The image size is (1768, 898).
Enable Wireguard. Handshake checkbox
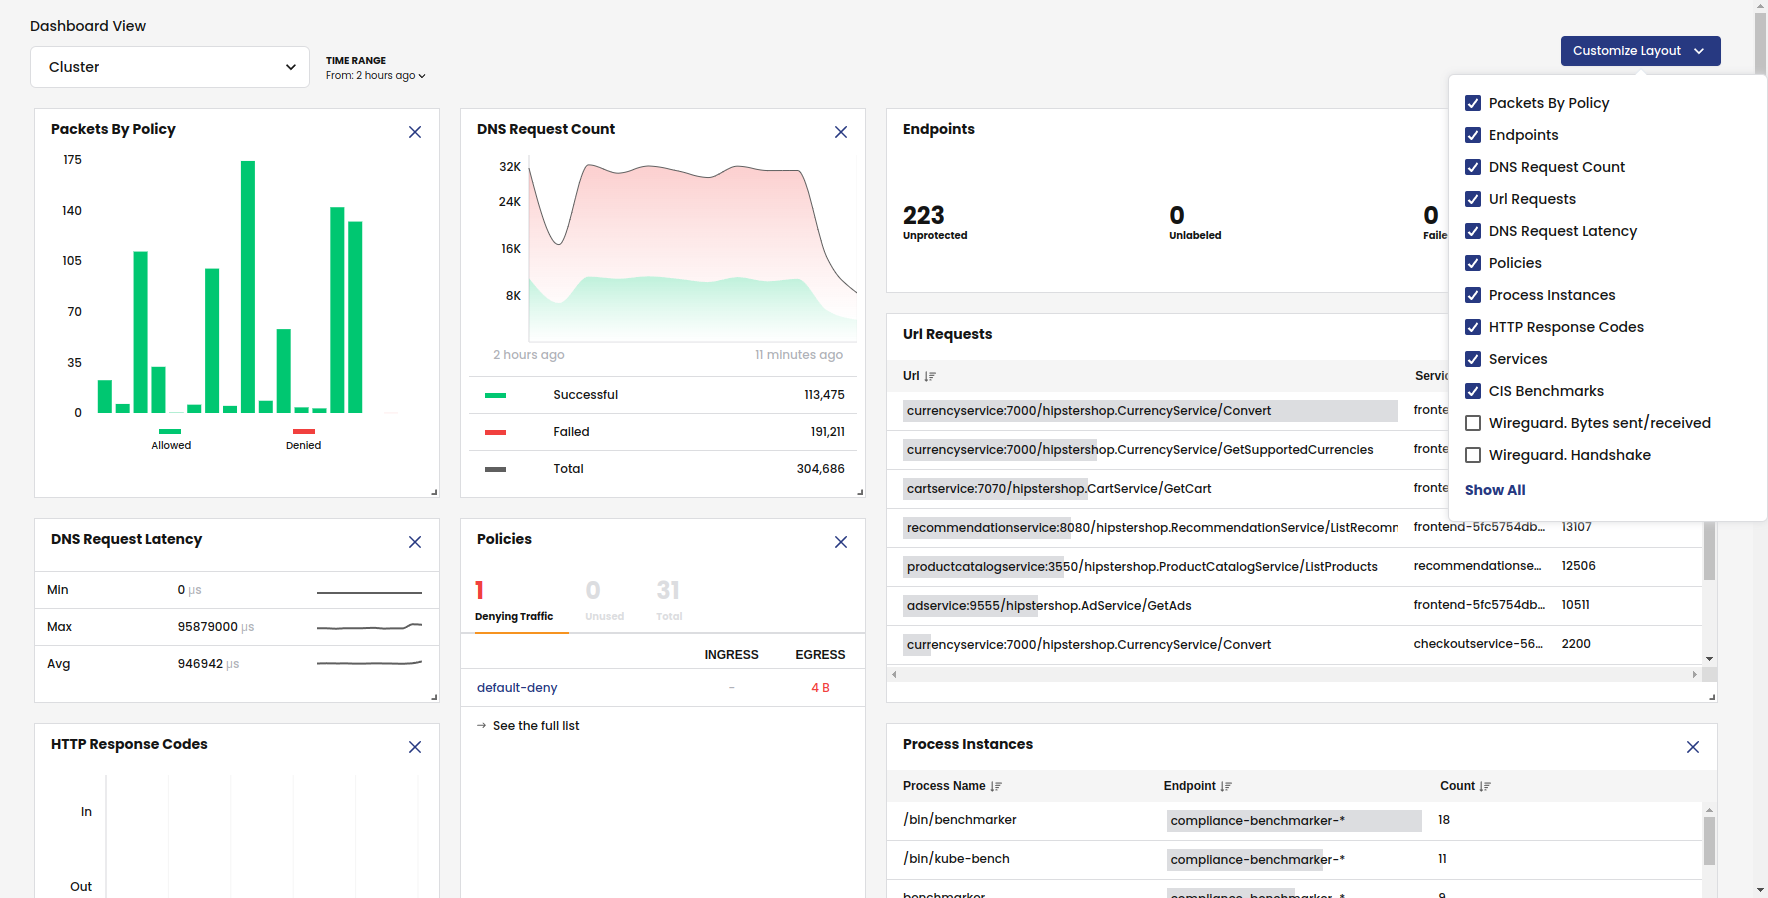point(1473,455)
